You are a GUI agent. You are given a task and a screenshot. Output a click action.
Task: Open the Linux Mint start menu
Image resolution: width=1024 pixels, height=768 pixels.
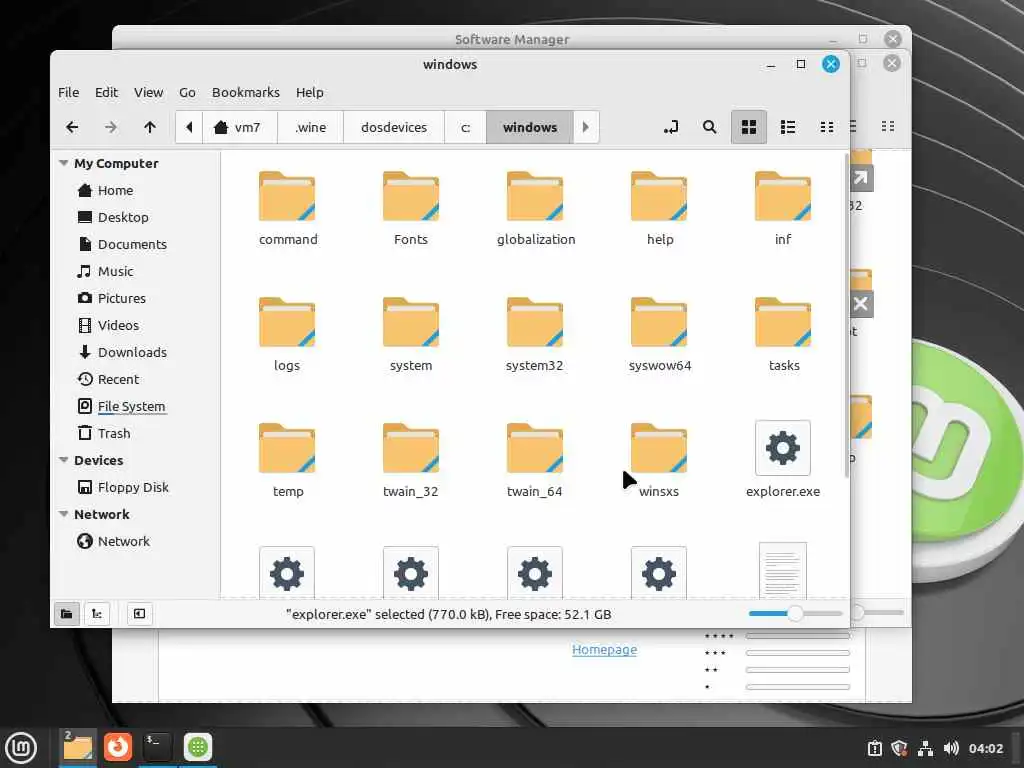[x=21, y=748]
